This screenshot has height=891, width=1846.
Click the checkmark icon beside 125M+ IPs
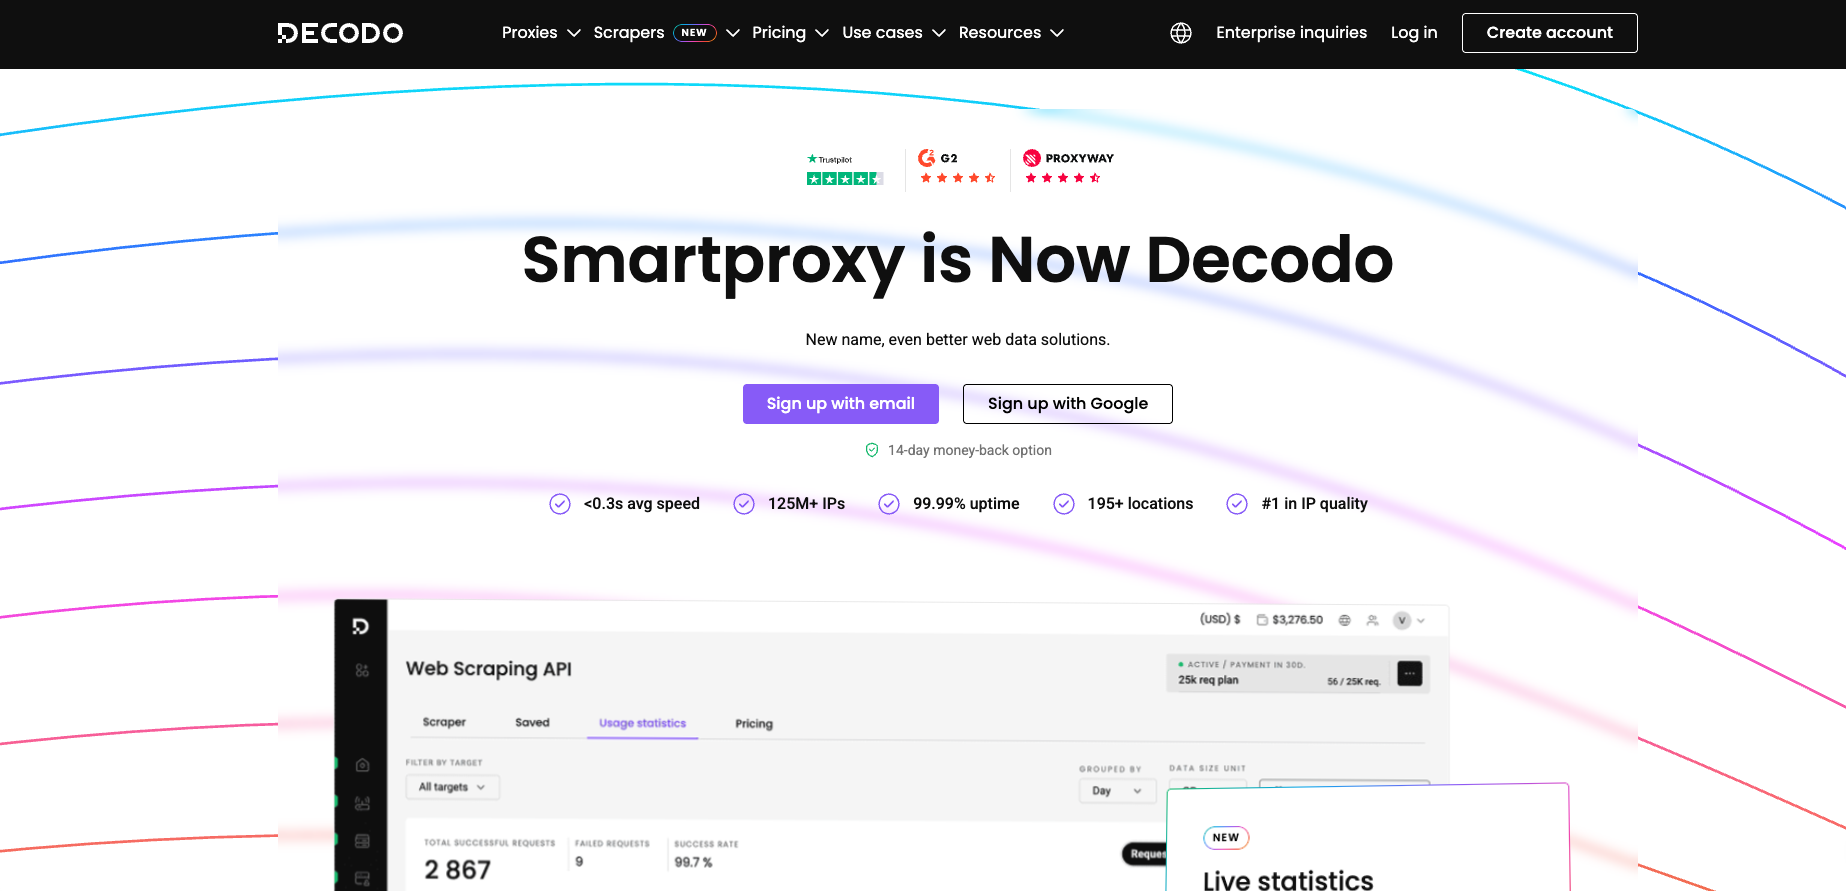tap(744, 504)
